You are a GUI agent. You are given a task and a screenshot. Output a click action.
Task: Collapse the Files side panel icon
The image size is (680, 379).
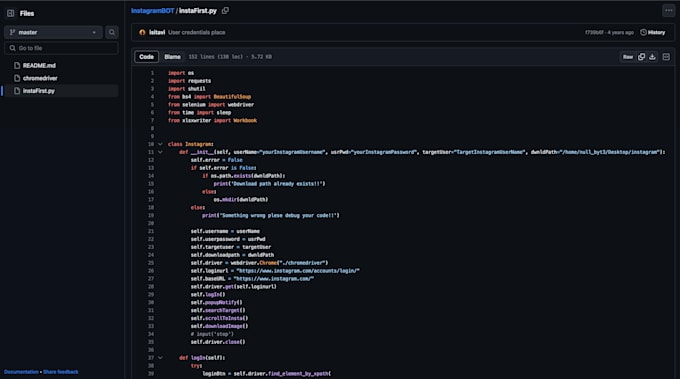point(10,13)
